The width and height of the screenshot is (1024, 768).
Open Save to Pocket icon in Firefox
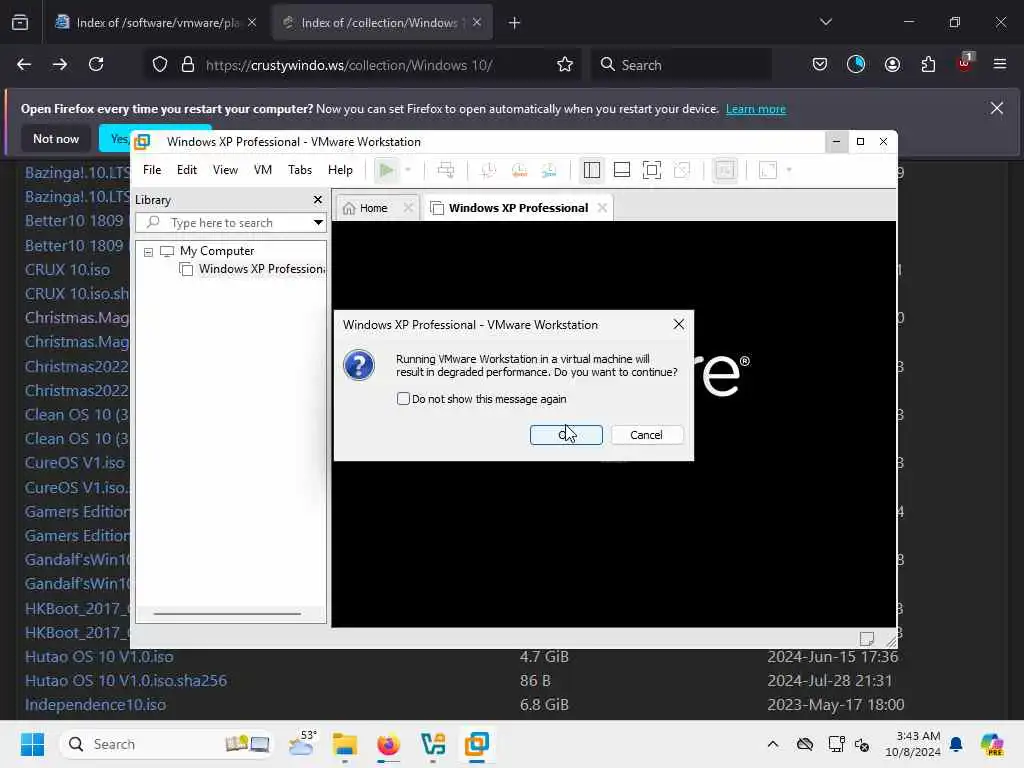(820, 65)
